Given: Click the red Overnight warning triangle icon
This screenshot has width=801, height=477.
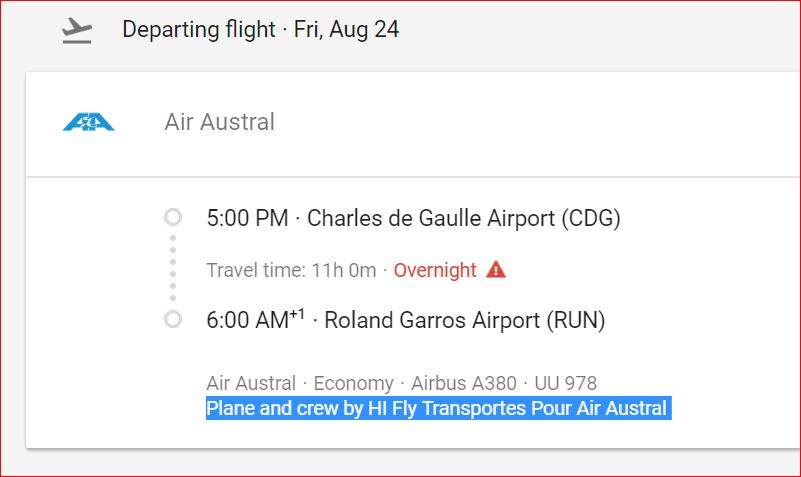Looking at the screenshot, I should click(496, 270).
